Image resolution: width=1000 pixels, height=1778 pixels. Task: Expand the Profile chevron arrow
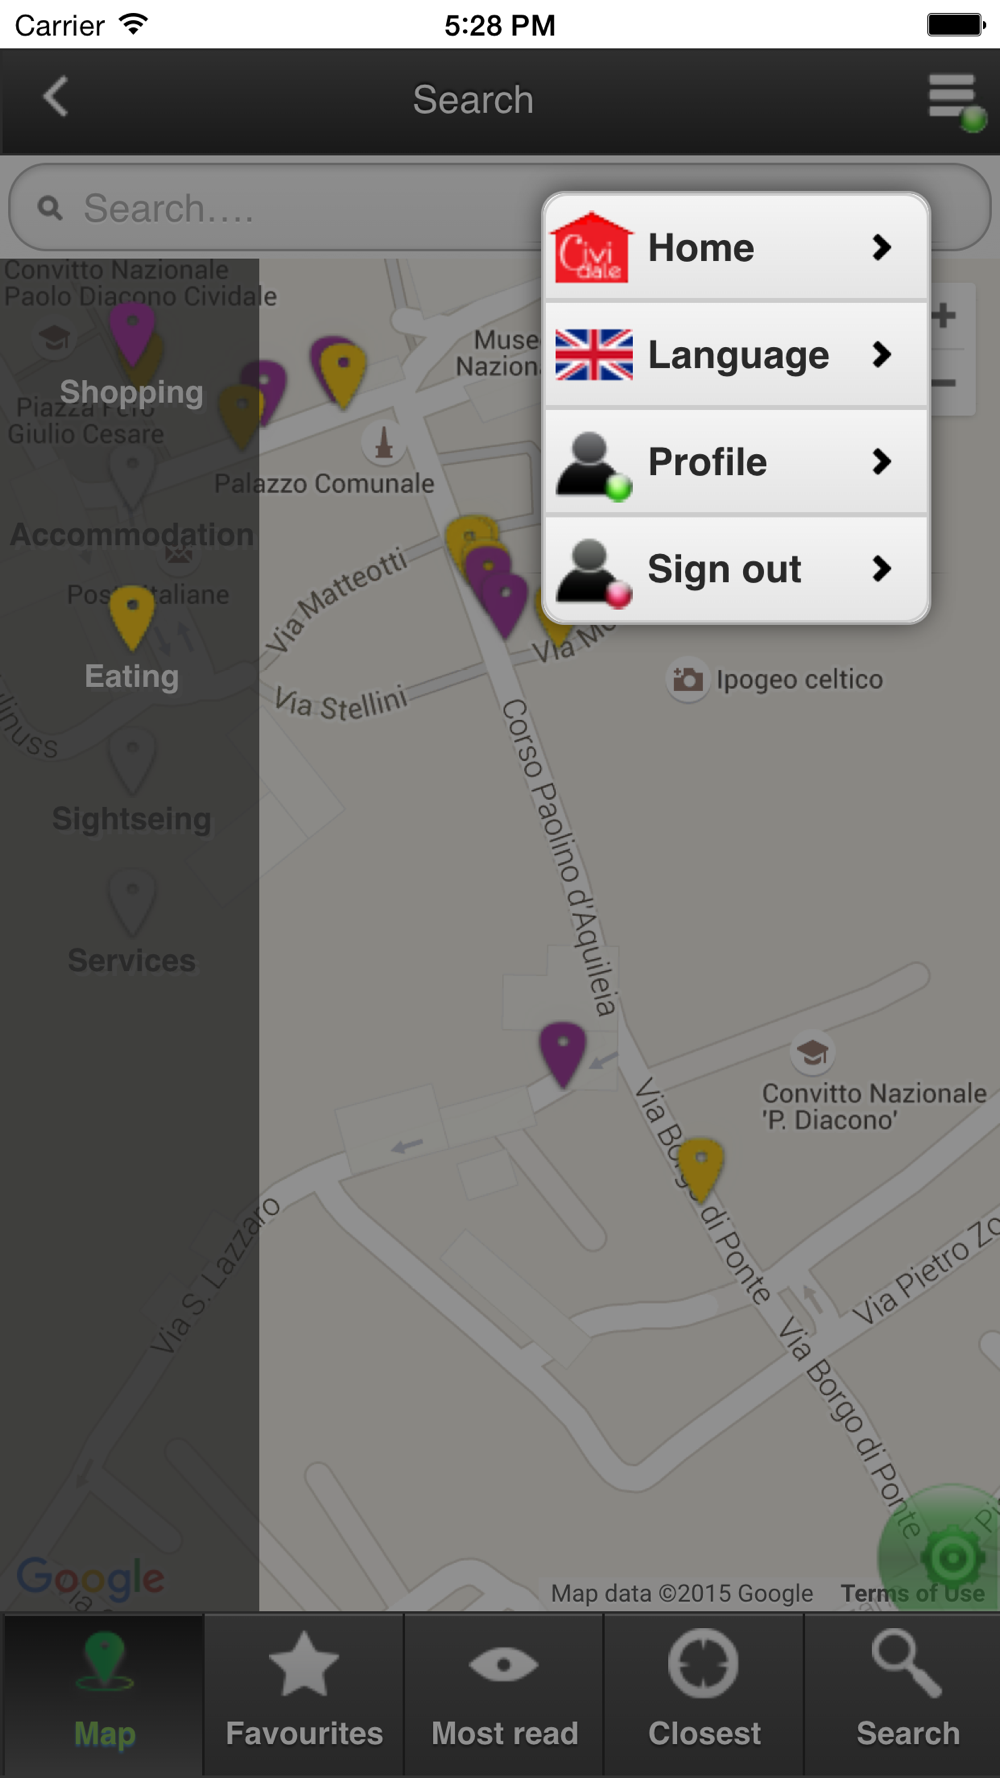click(x=881, y=461)
